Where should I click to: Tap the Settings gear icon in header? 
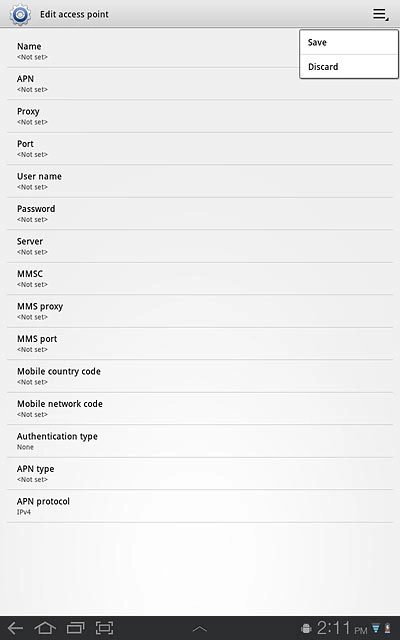click(x=20, y=14)
